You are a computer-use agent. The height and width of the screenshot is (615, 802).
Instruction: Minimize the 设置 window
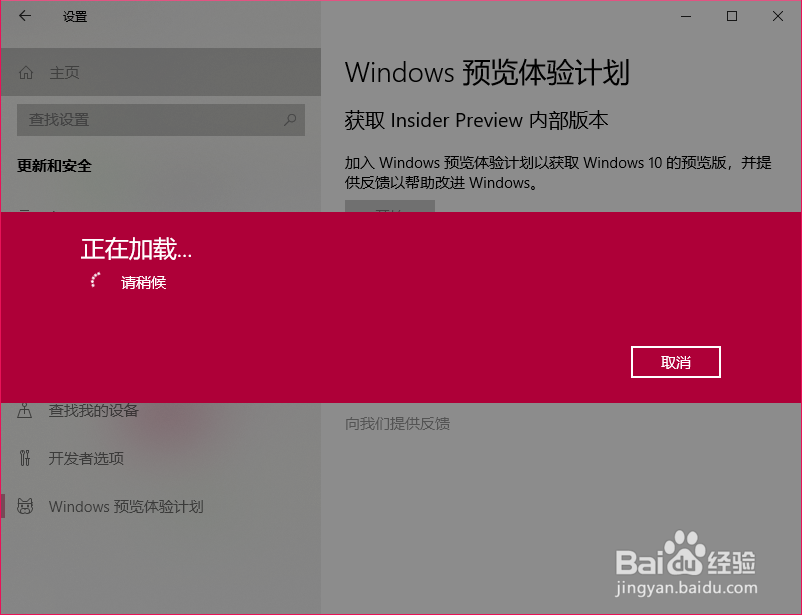686,16
